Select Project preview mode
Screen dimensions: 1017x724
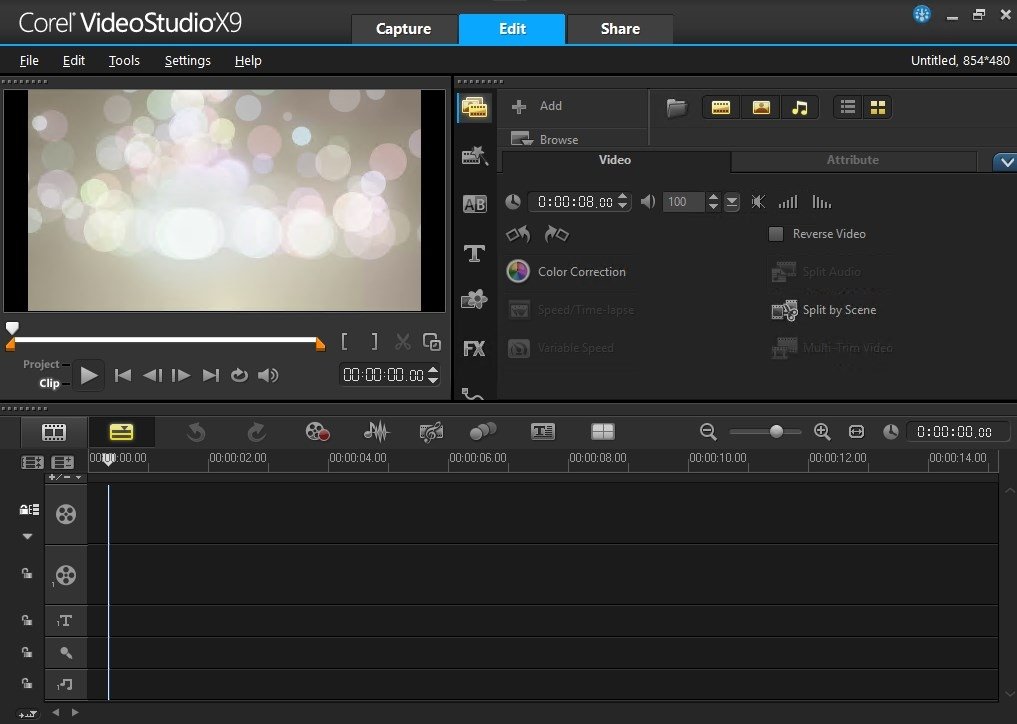tap(41, 365)
